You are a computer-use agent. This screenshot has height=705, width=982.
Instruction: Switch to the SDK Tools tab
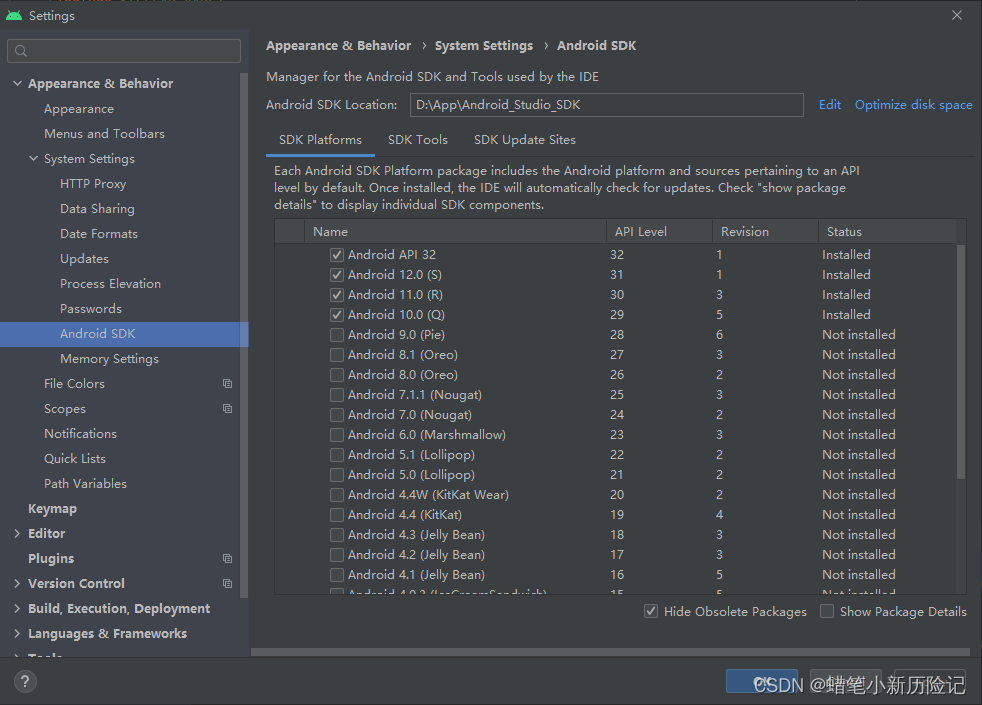418,140
